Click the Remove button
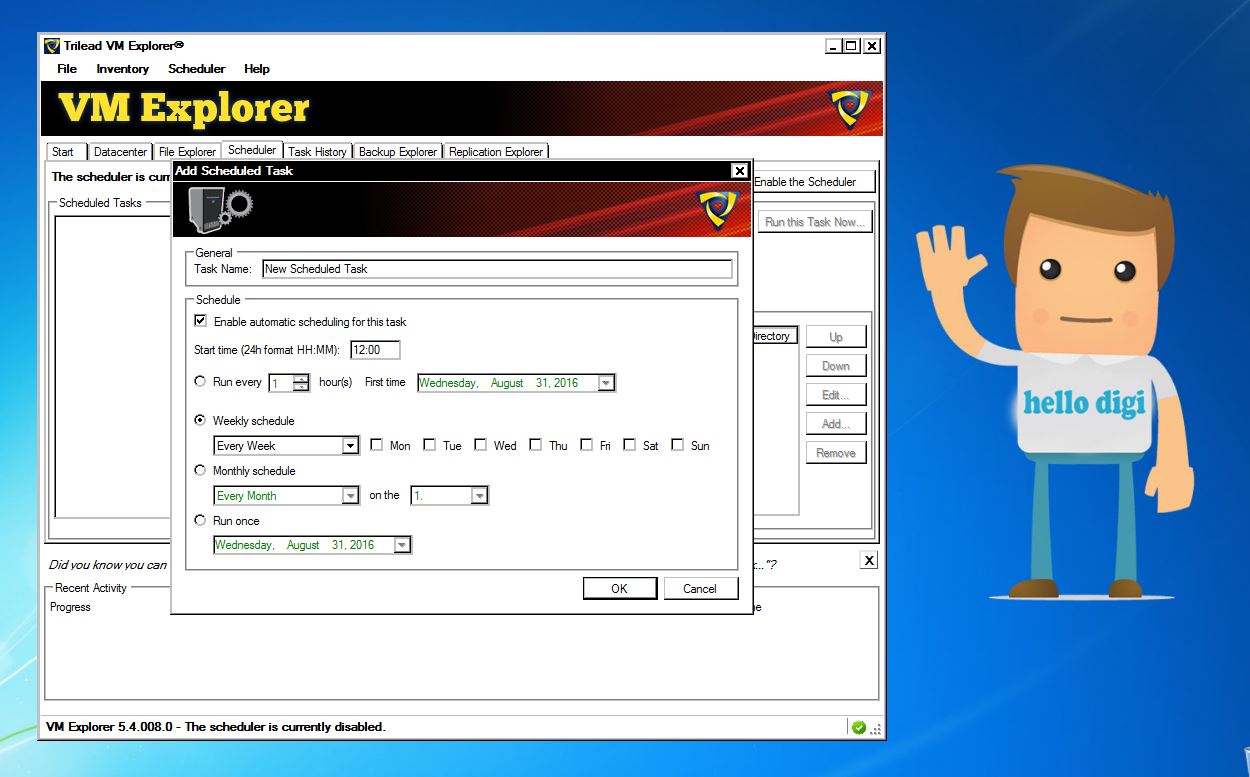1250x777 pixels. (x=836, y=453)
